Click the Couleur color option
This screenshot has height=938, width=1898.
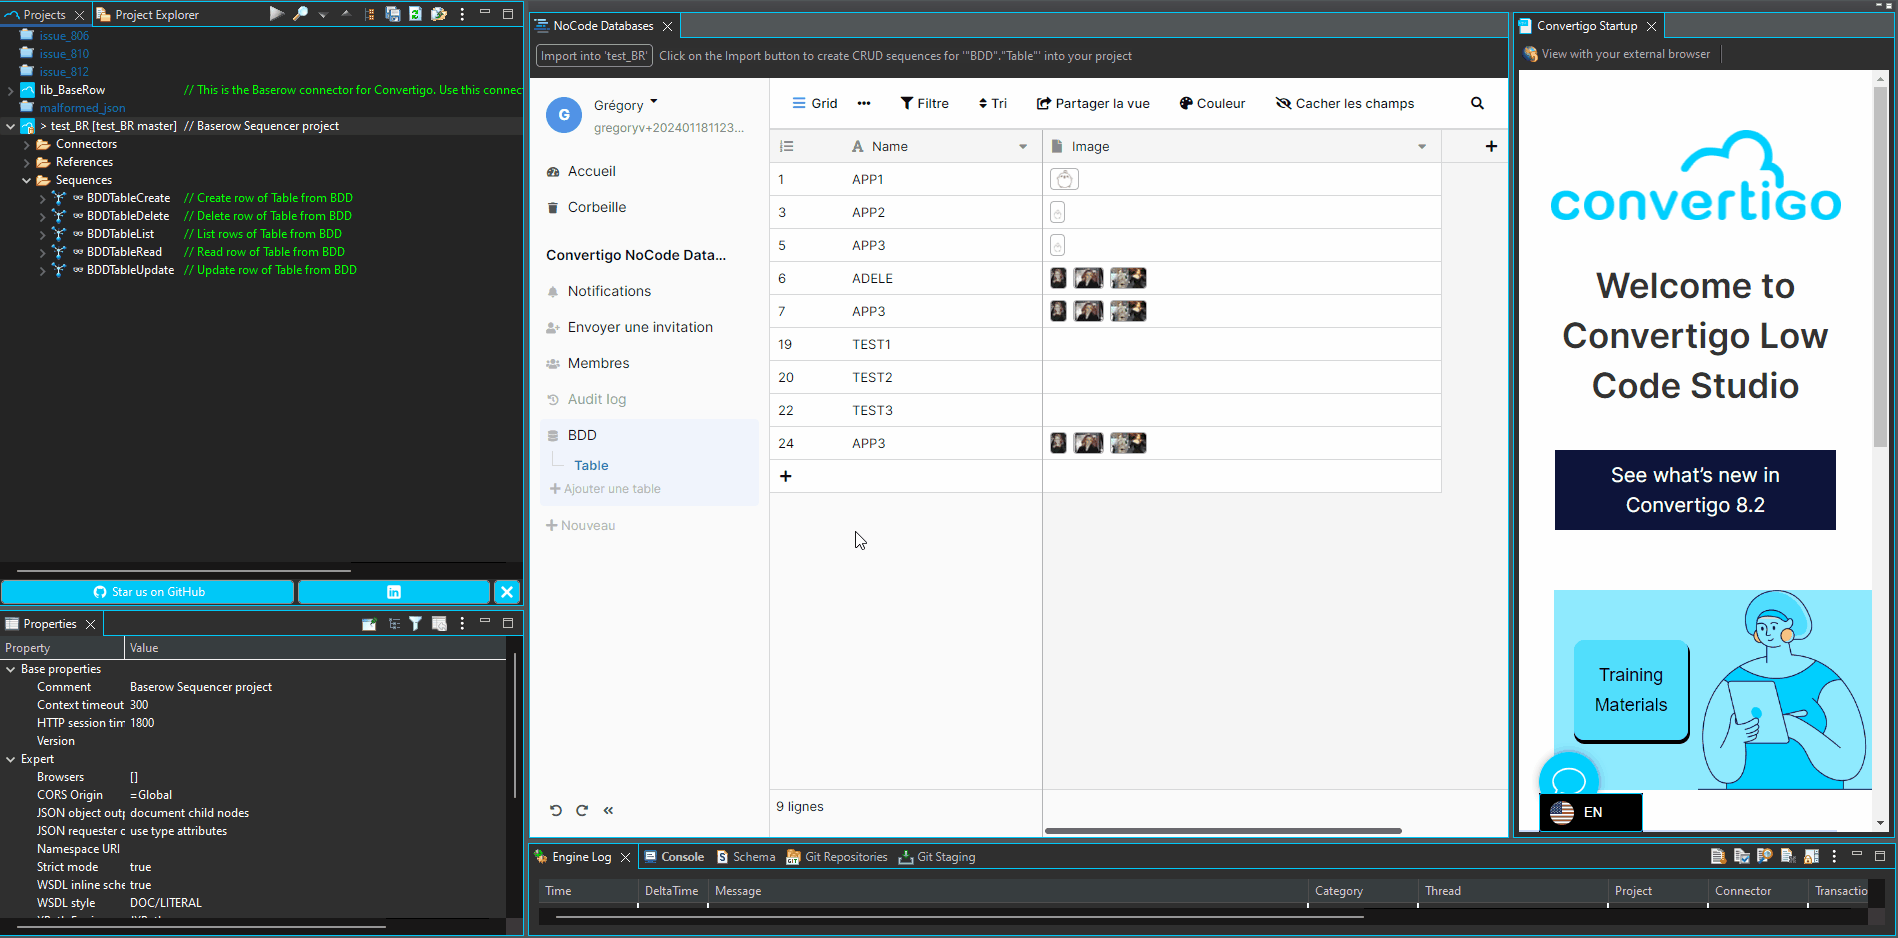click(x=1211, y=103)
